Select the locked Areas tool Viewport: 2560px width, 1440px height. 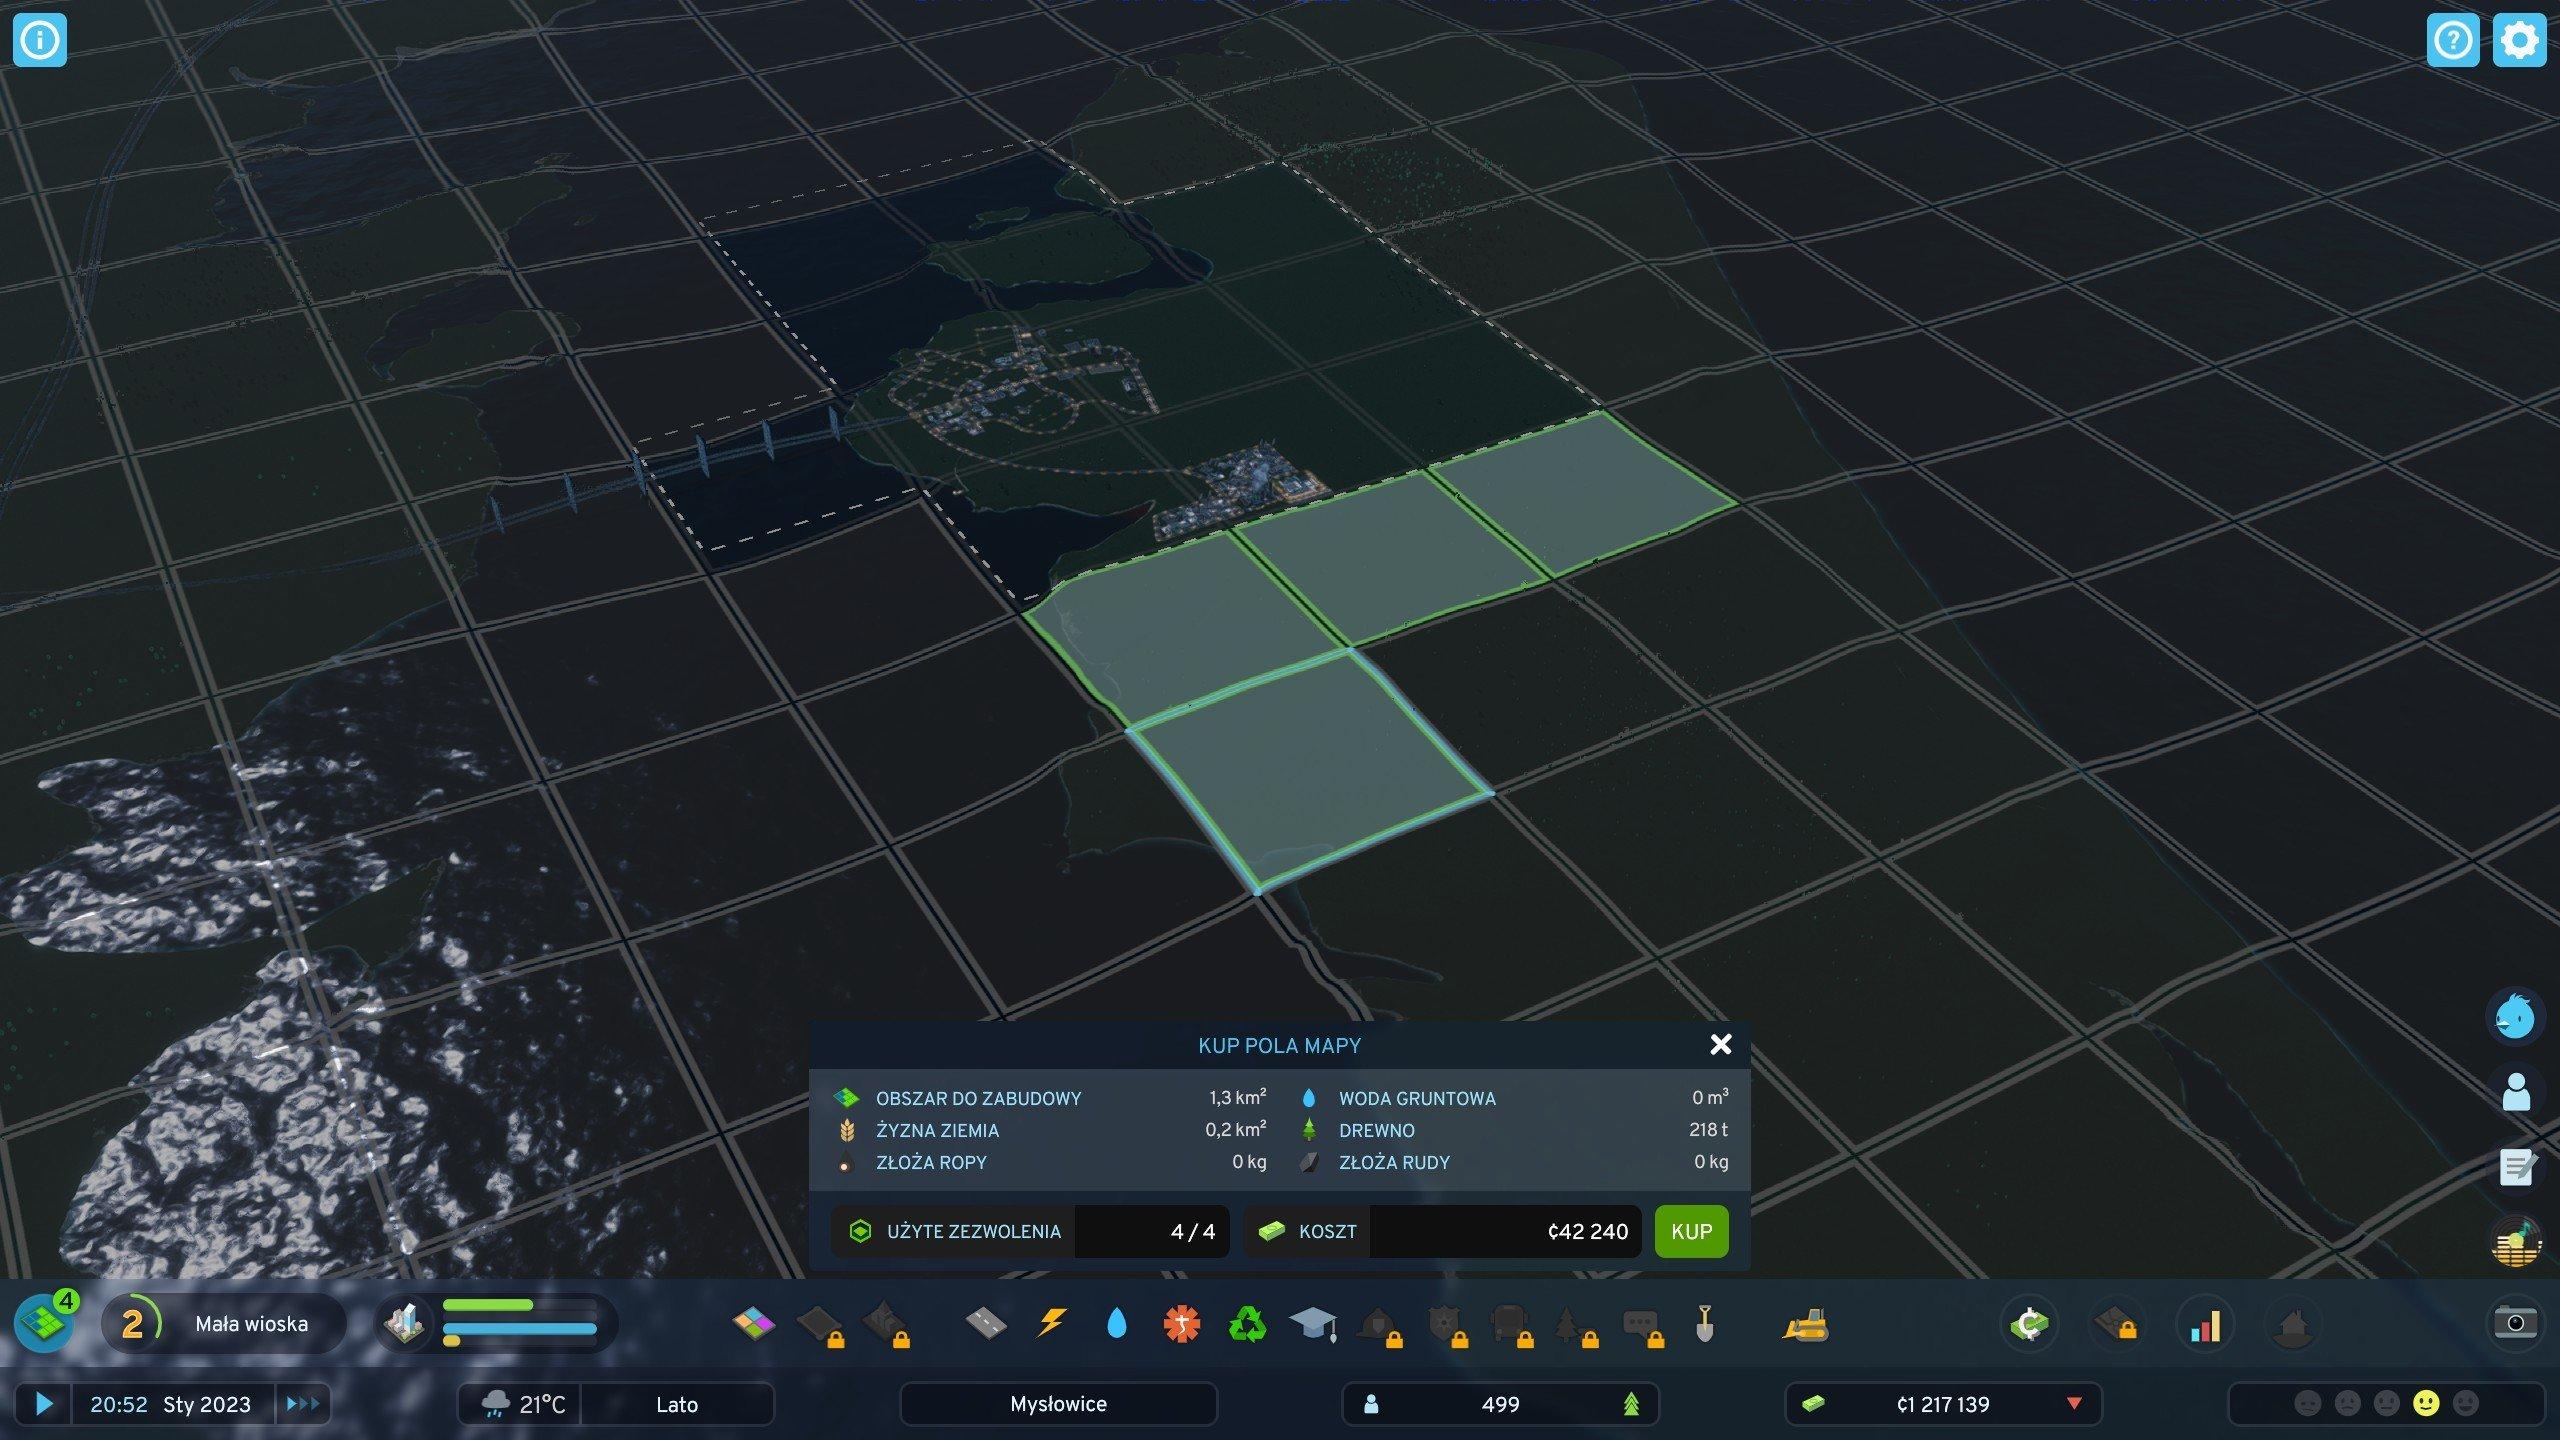(821, 1324)
